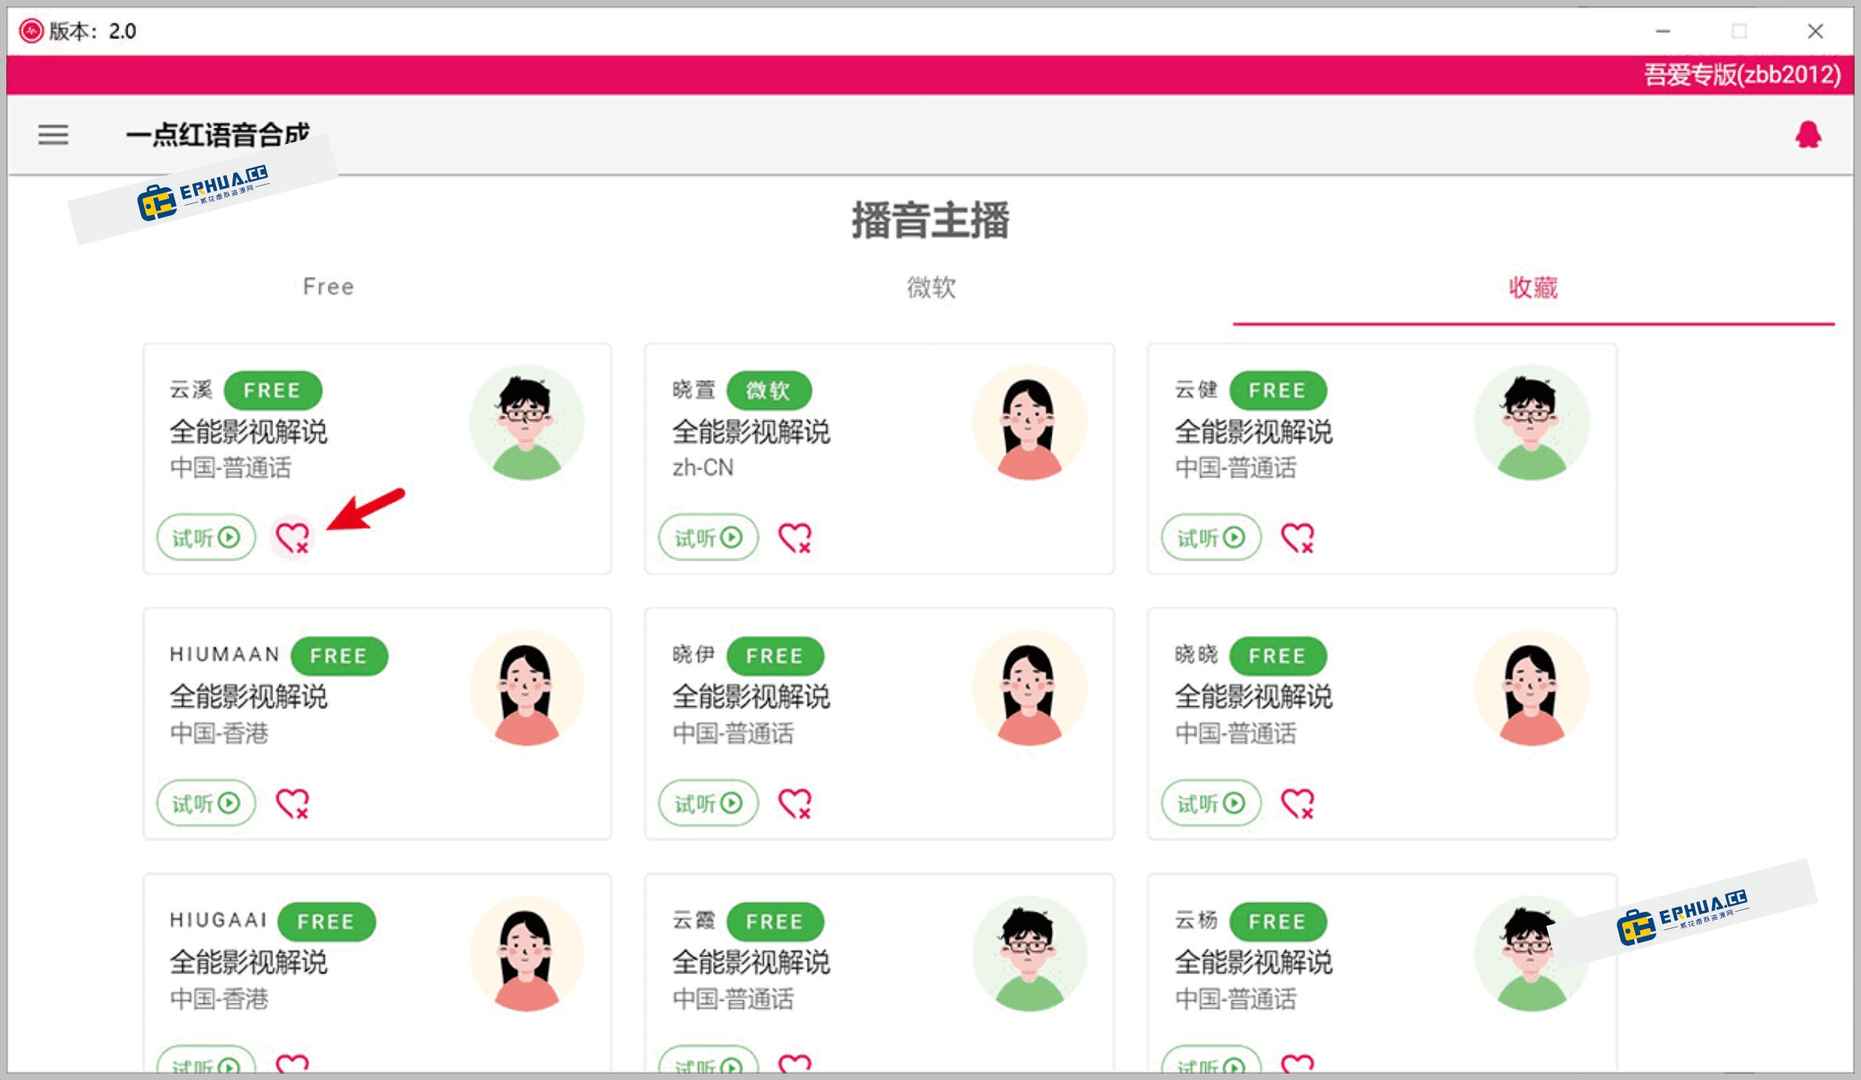Click the 微软 badge on 晓萱
Image resolution: width=1861 pixels, height=1080 pixels.
768,390
